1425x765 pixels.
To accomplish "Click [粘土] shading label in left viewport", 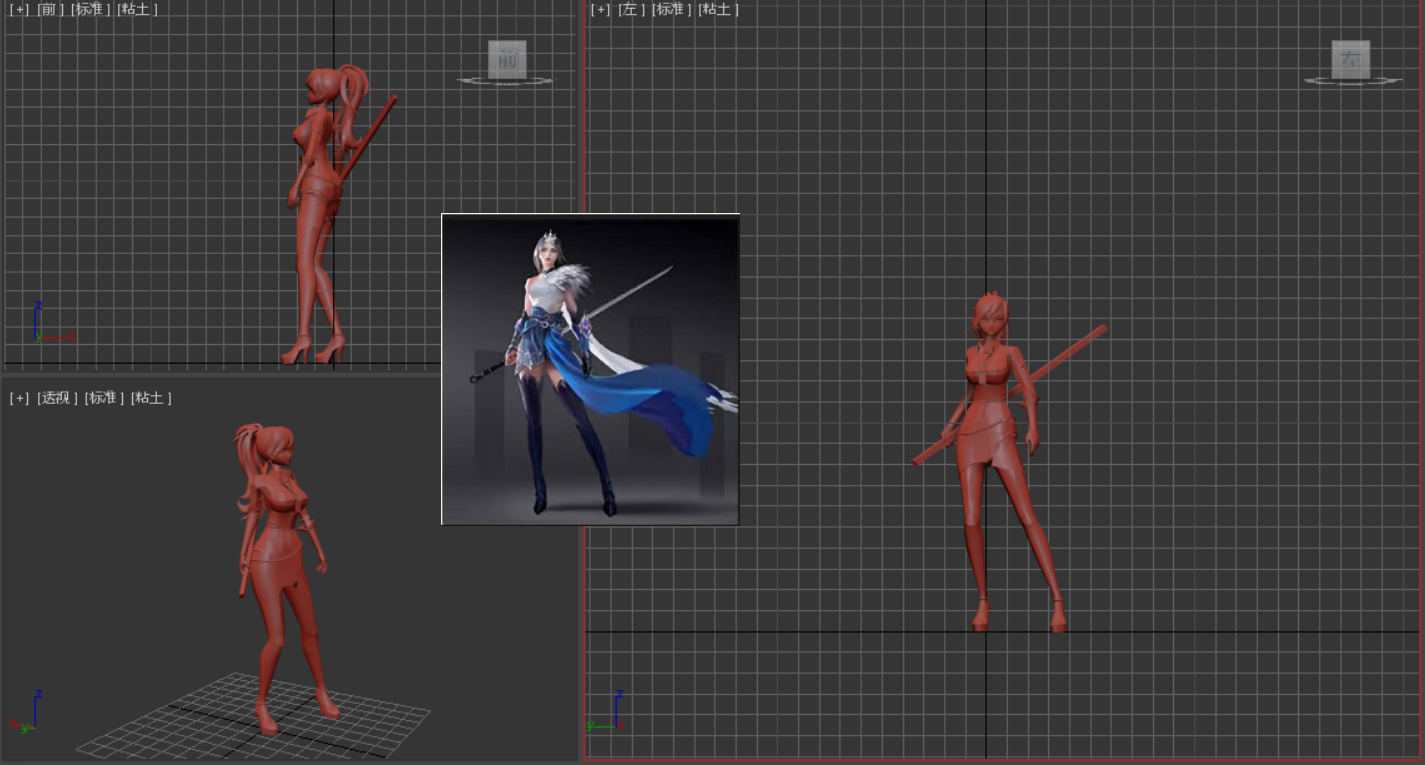I will coord(718,9).
